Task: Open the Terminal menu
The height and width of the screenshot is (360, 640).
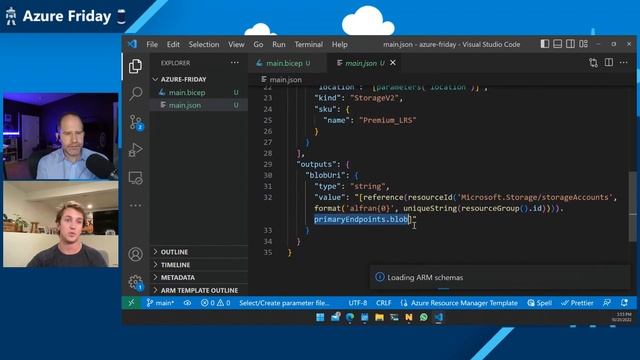Action: (309, 44)
